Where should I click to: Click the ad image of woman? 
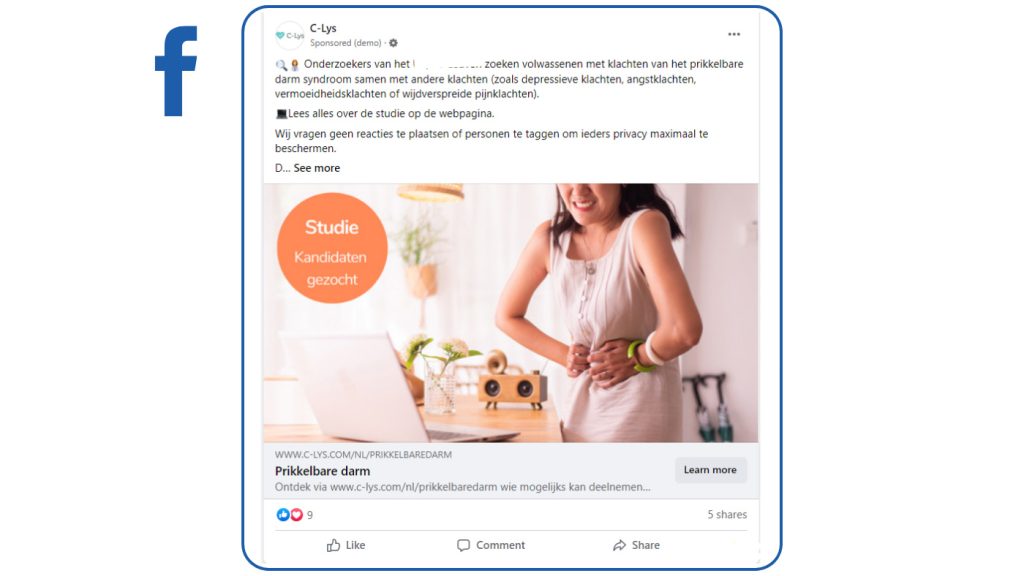point(511,313)
